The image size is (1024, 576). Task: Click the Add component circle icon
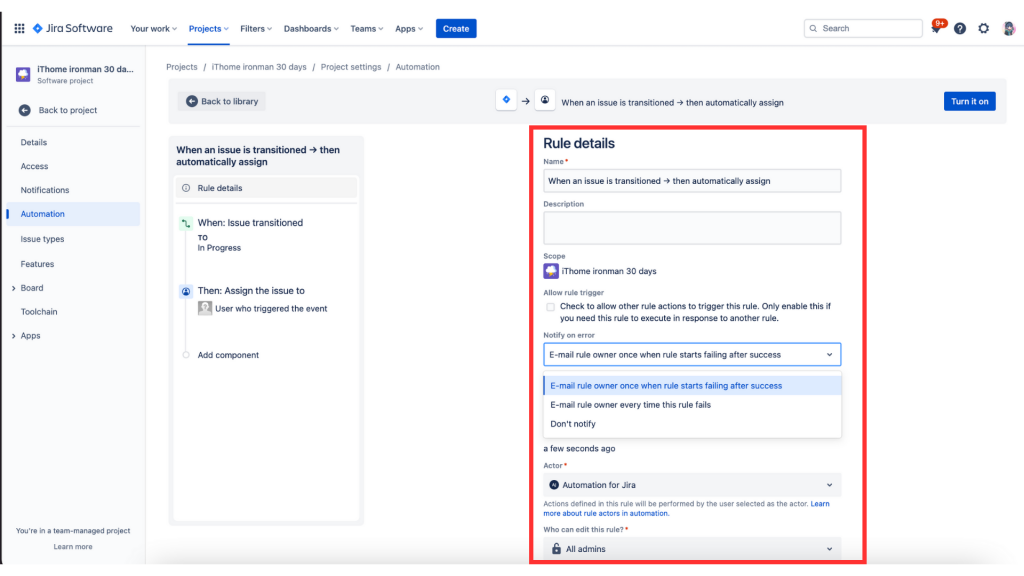coord(186,355)
